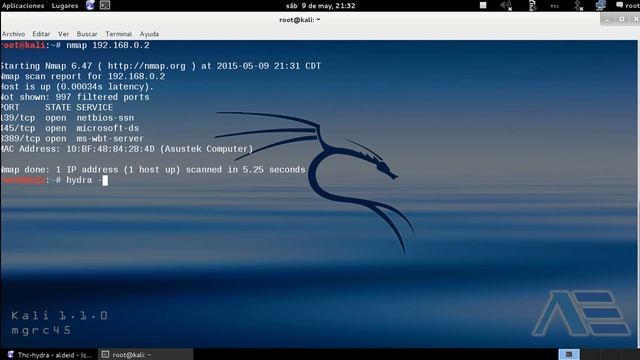Click the nmap 192.168.0.2 command text
640x360 pixels.
click(108, 45)
